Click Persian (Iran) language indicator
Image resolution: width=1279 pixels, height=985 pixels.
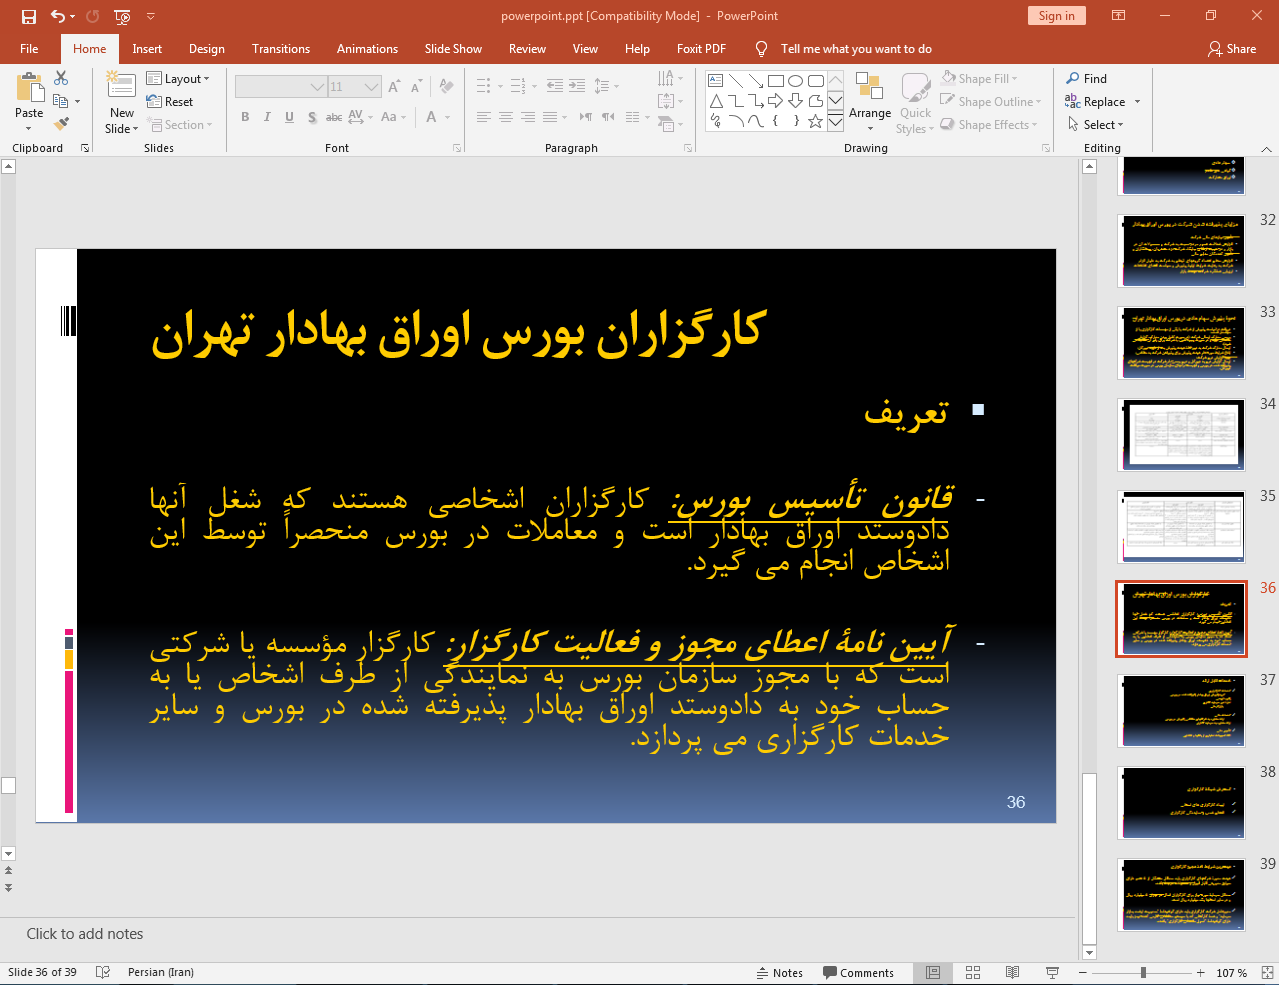tap(161, 973)
